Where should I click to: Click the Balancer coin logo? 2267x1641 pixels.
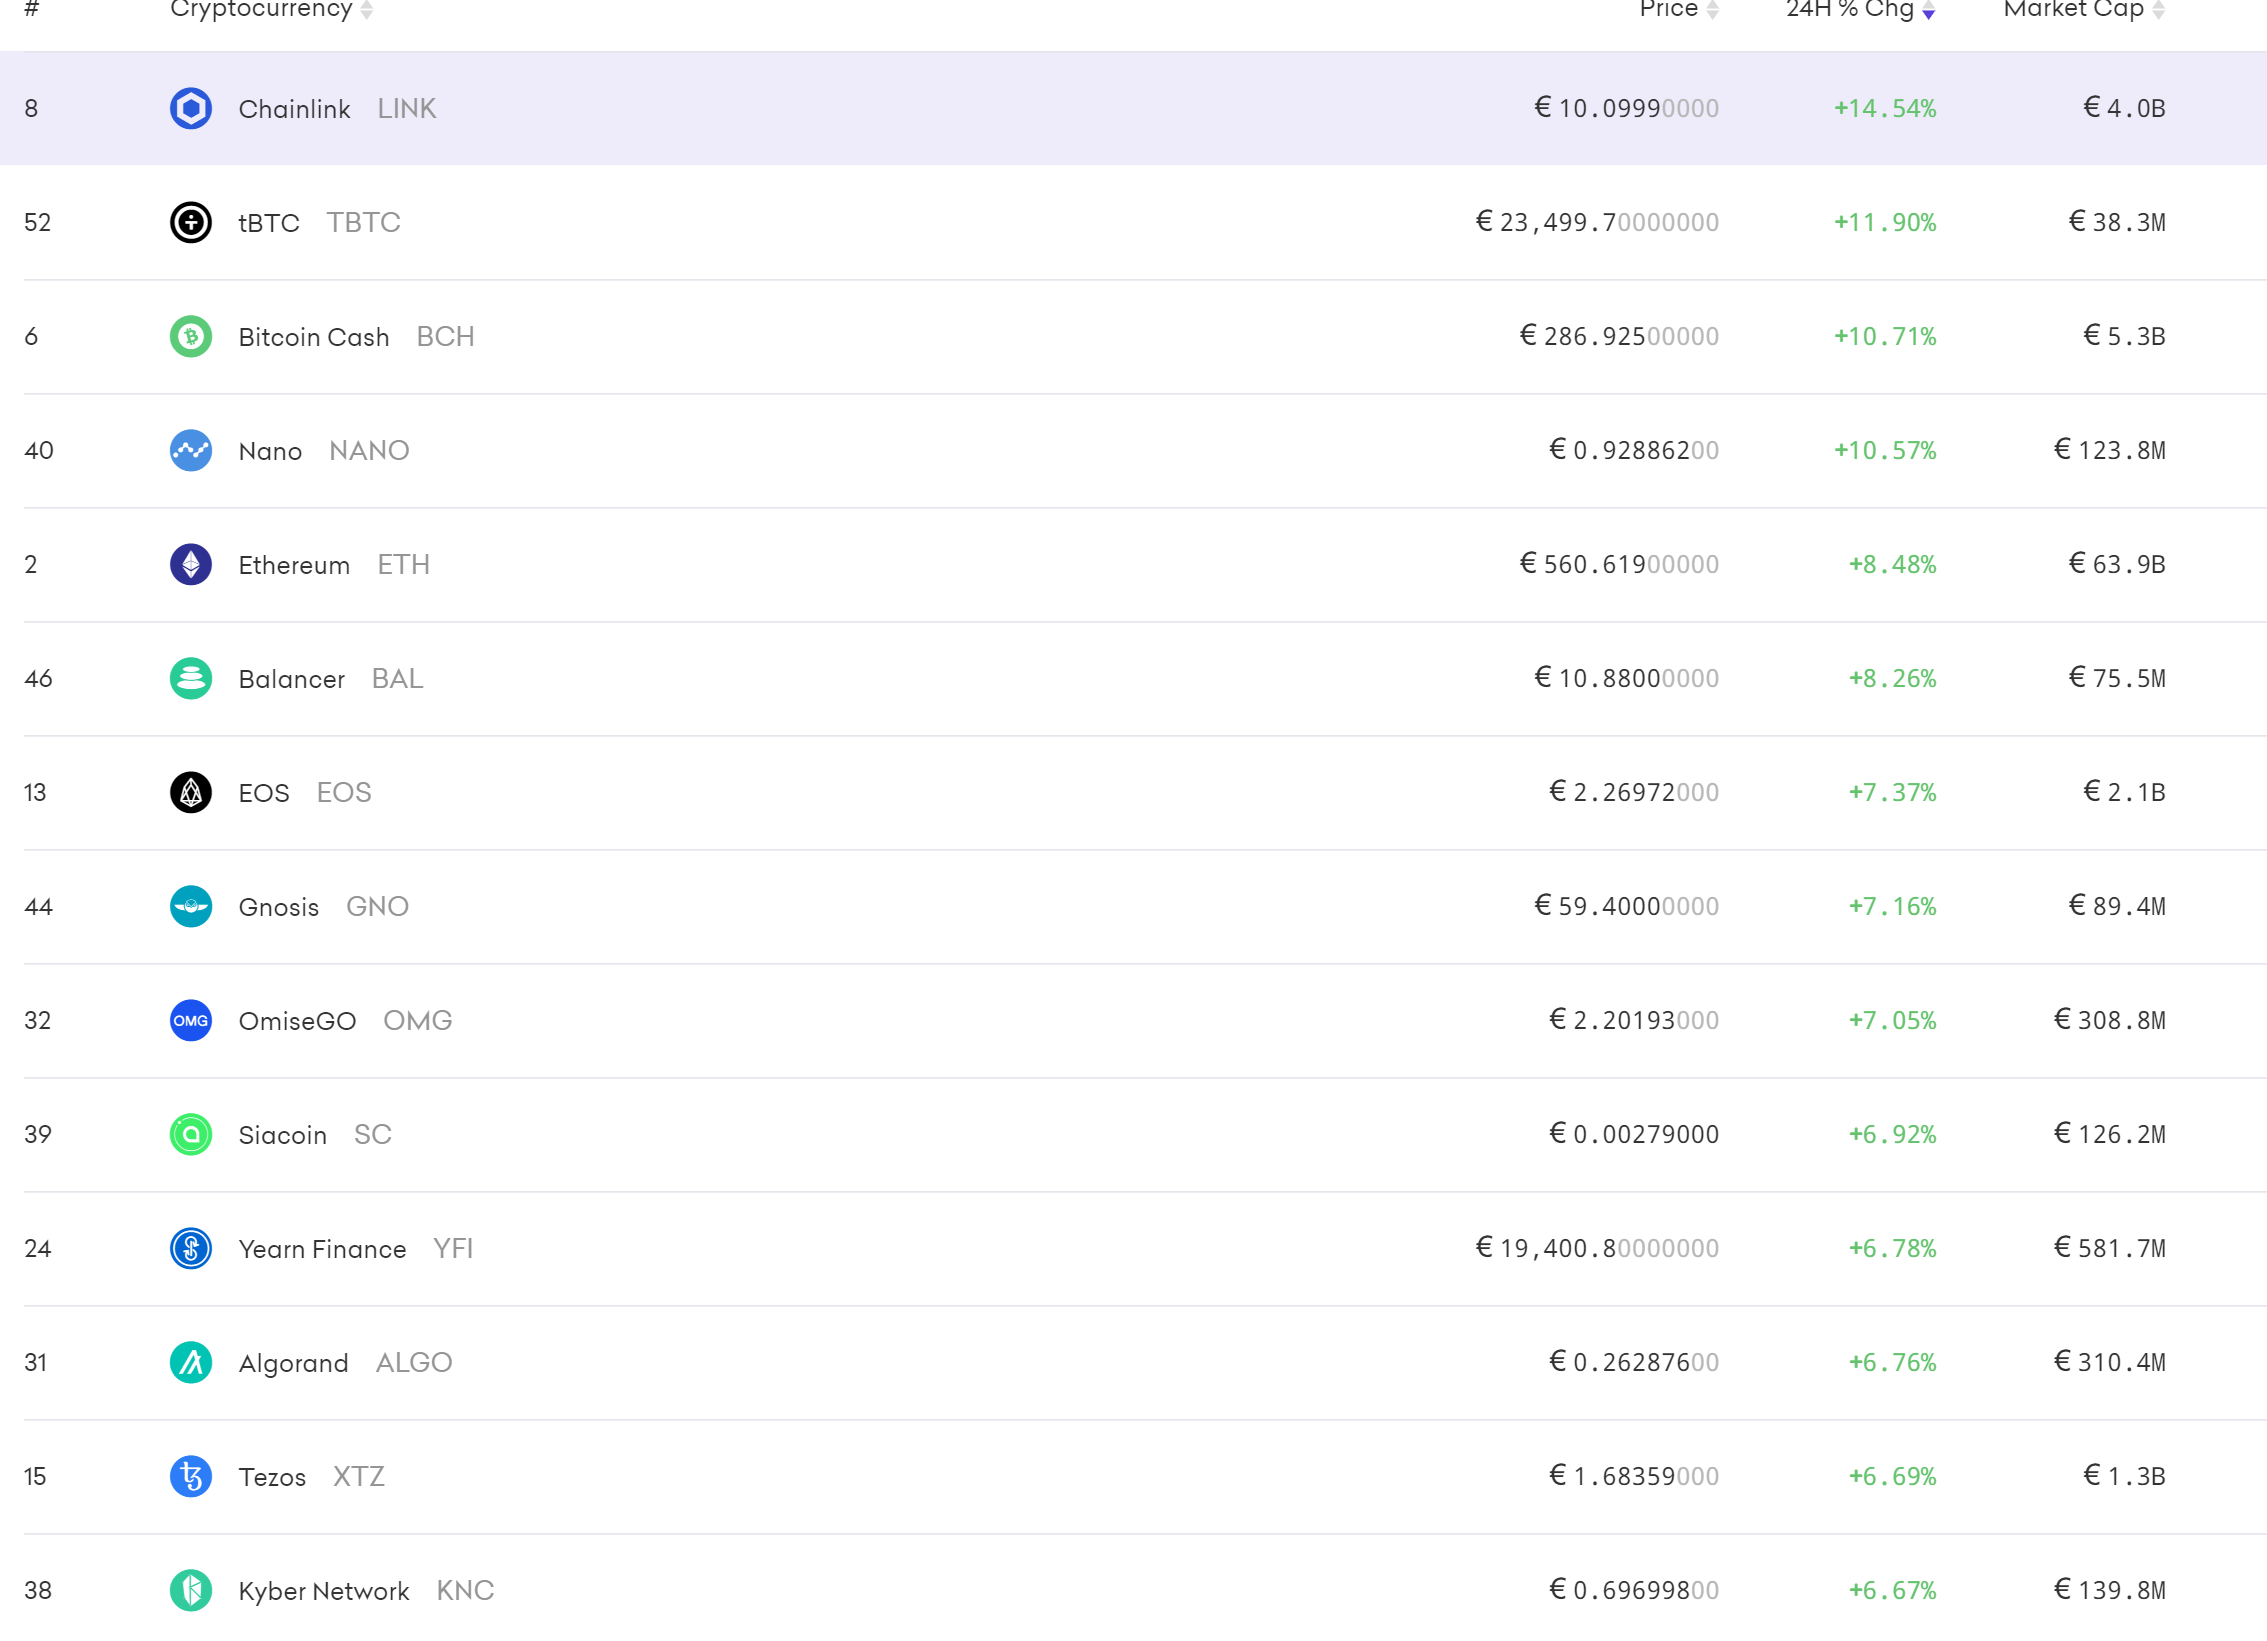(x=190, y=678)
